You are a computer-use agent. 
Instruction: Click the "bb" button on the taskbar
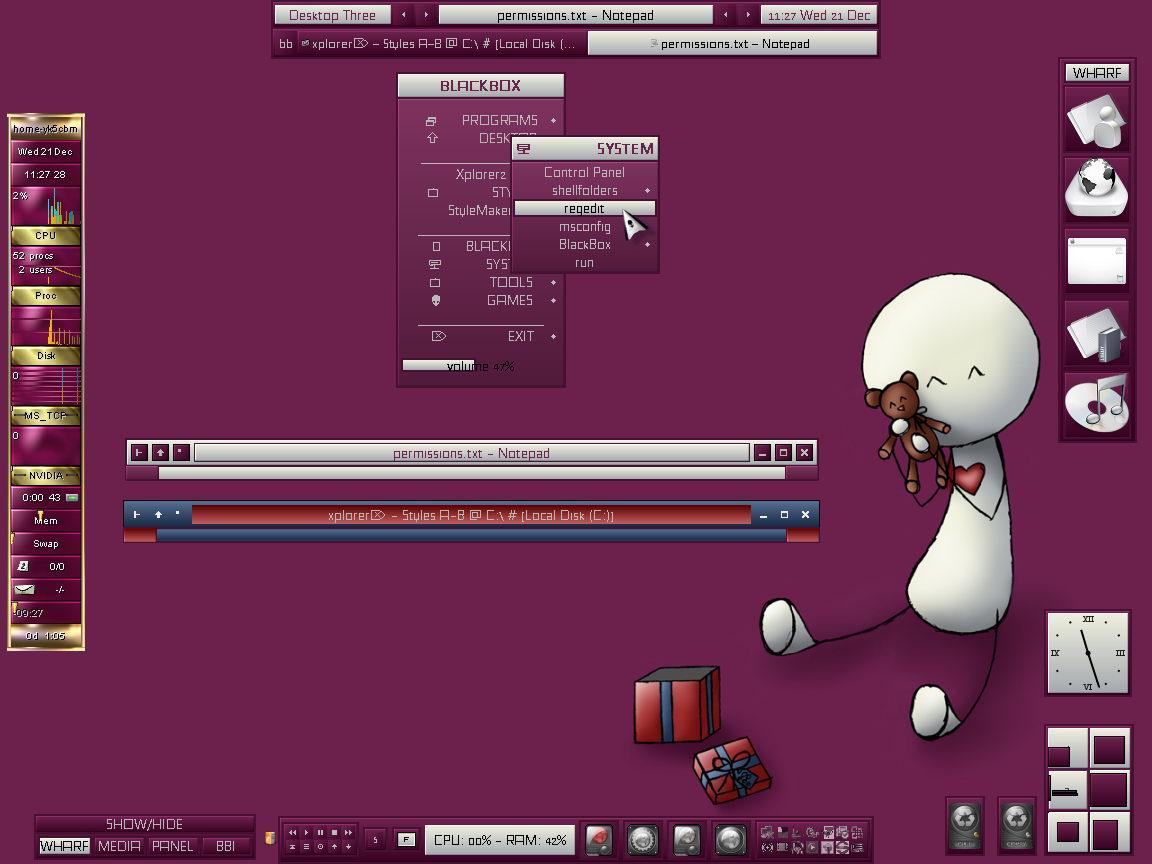pos(286,44)
